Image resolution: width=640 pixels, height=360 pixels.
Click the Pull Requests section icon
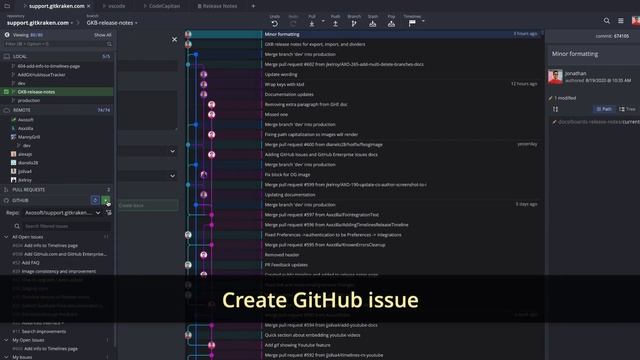6,190
